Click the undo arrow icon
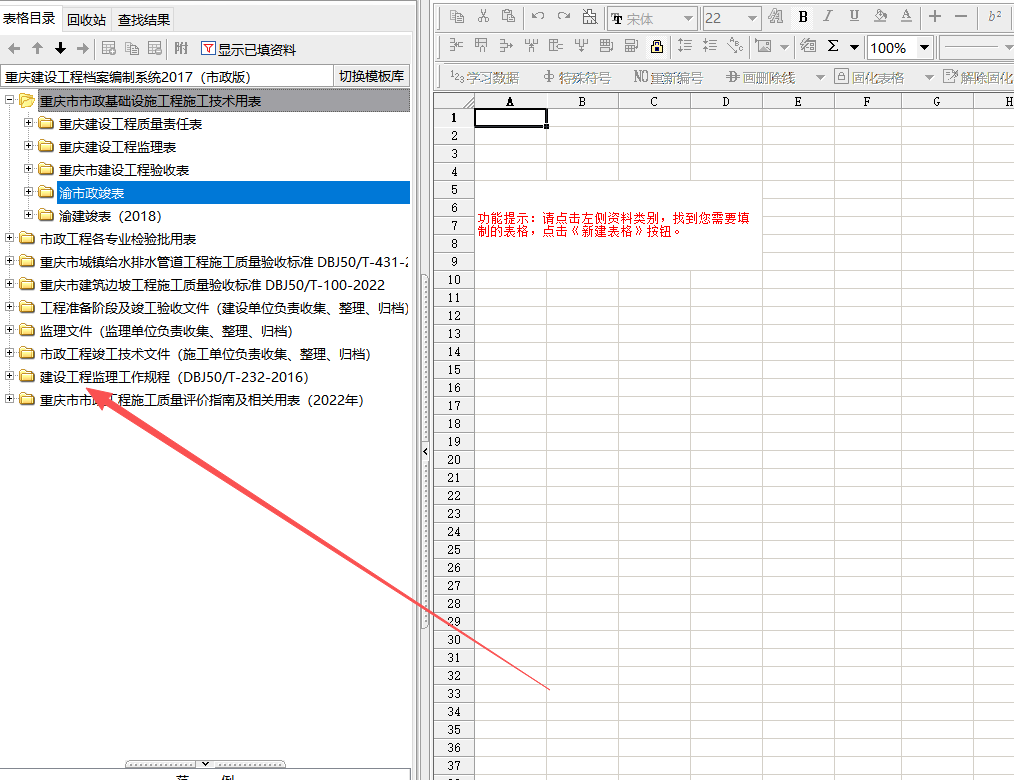 tap(537, 17)
